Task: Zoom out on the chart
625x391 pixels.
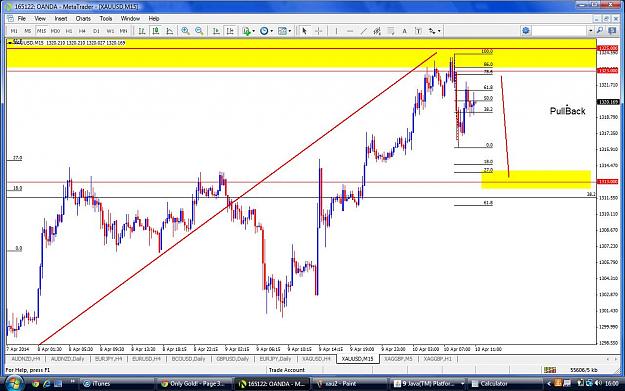Action: (x=199, y=31)
